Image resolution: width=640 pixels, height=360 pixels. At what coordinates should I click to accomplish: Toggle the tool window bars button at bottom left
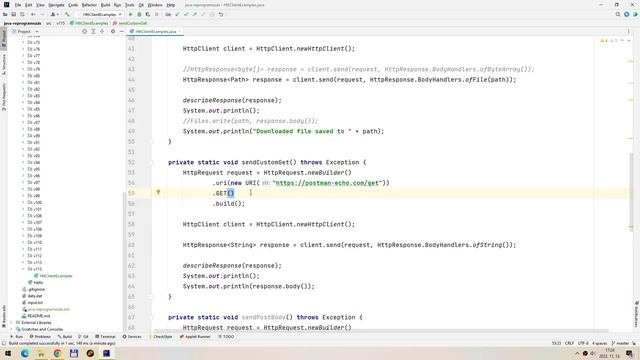coord(4,343)
